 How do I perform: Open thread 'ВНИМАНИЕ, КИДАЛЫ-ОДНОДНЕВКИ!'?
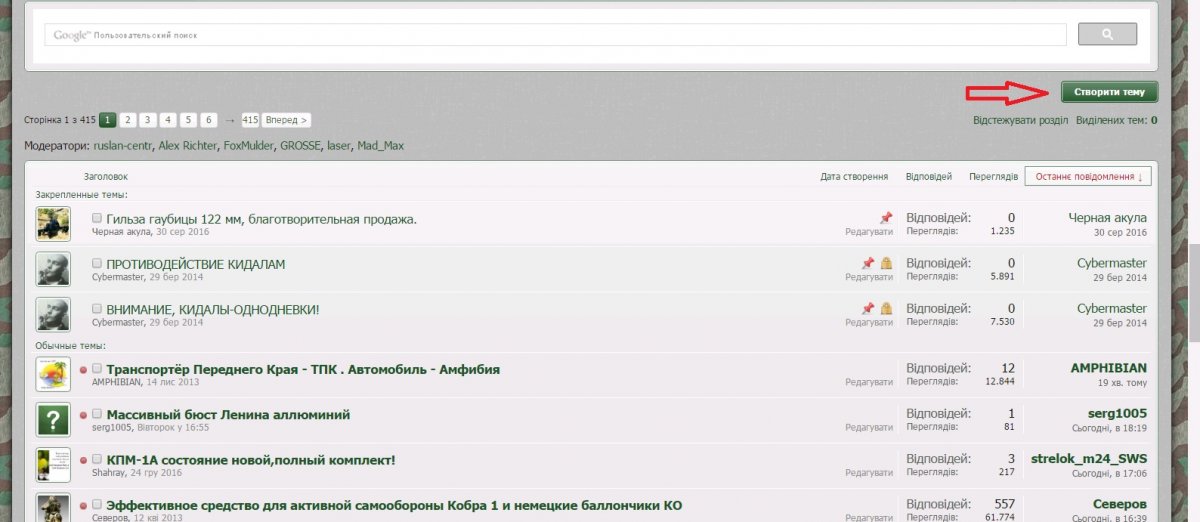tap(213, 310)
